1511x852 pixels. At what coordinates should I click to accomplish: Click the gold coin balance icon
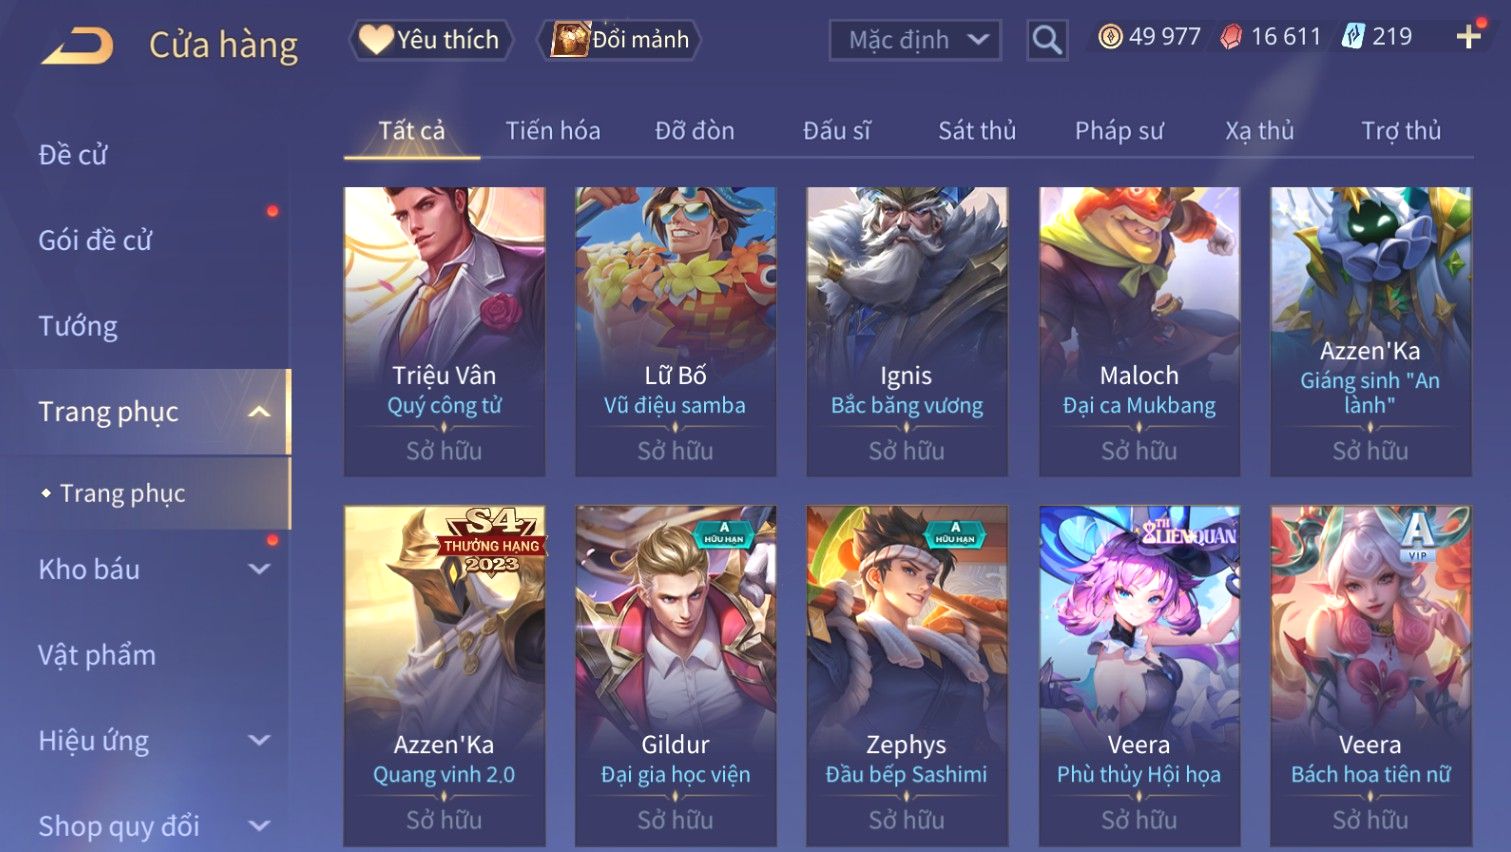point(1110,37)
